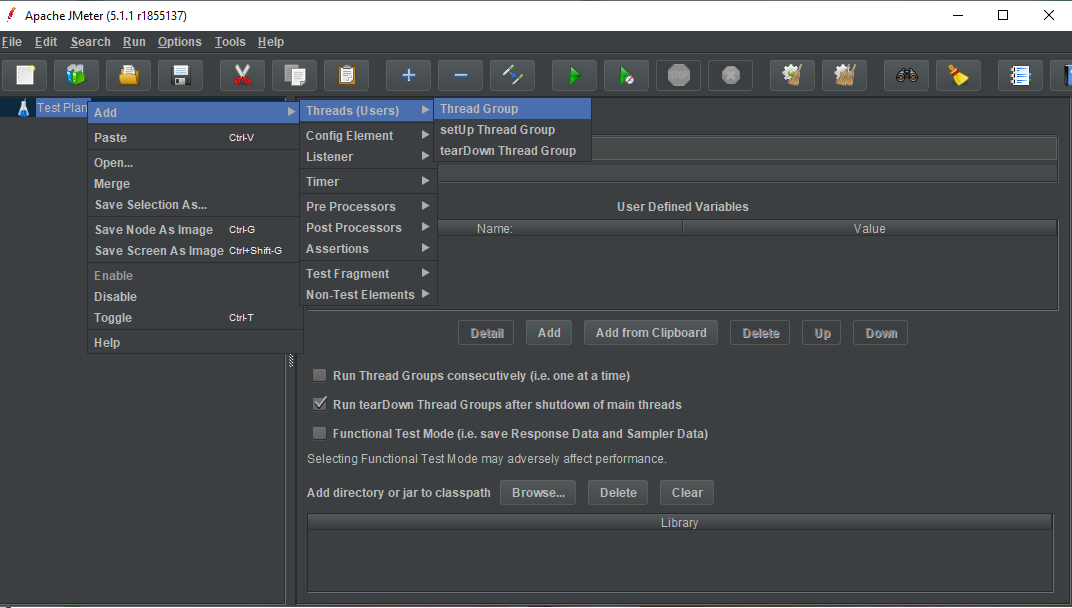Expand all nodes with the plus icon

(408, 75)
